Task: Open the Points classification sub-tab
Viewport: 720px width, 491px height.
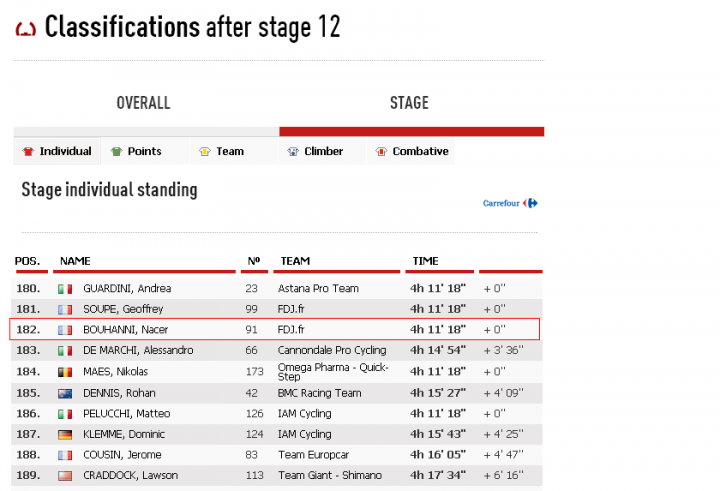Action: tap(144, 152)
